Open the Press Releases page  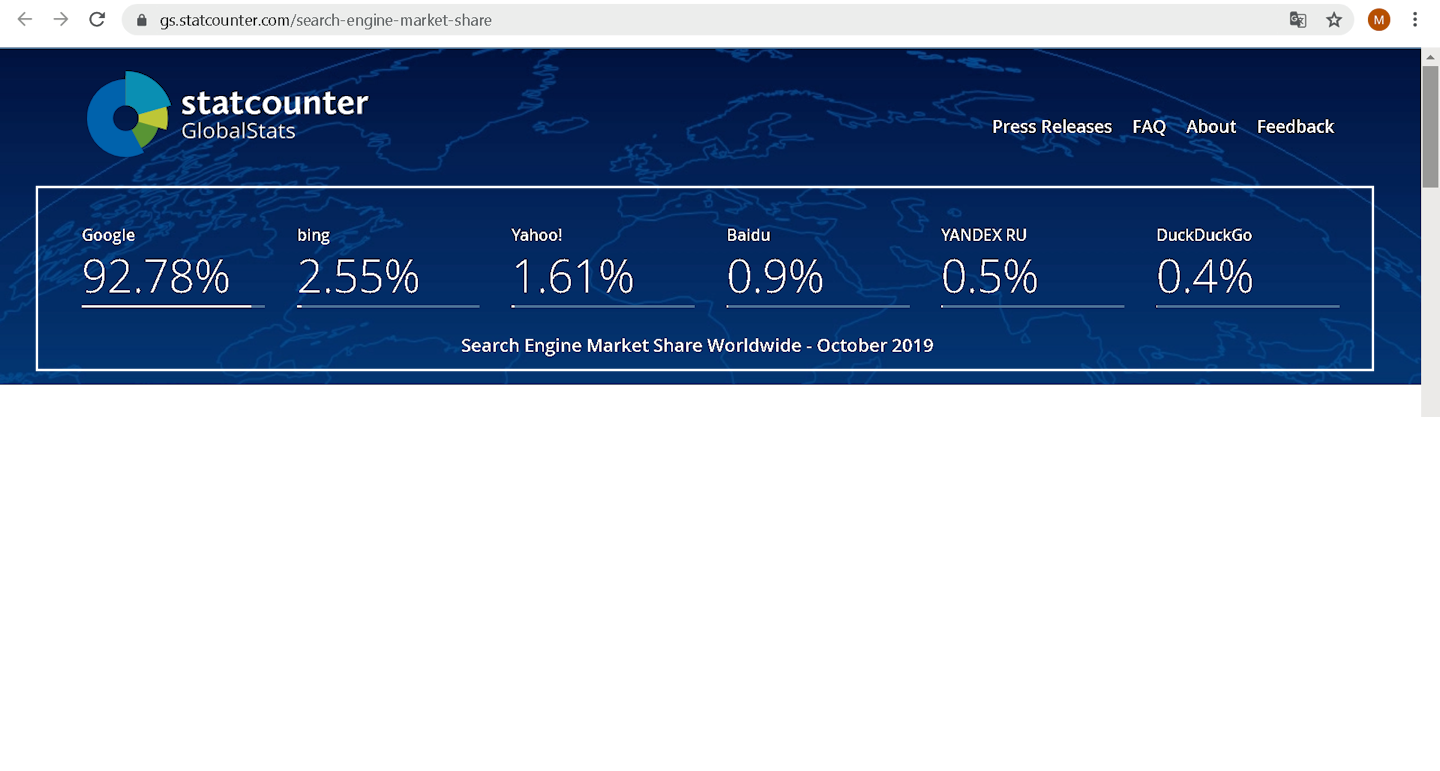coord(1052,127)
